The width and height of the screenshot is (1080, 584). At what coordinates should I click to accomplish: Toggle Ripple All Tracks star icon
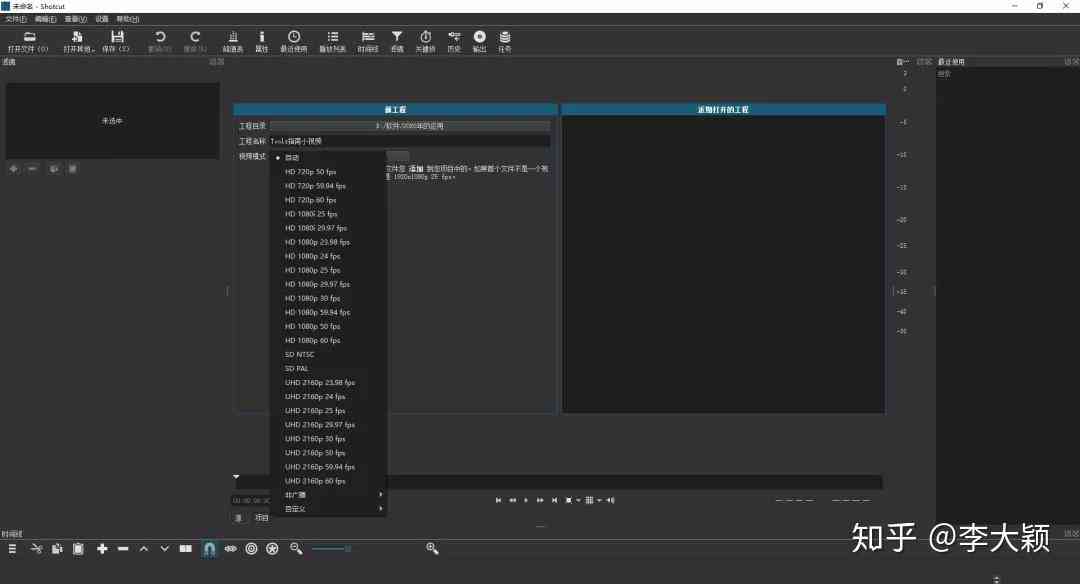pos(273,549)
